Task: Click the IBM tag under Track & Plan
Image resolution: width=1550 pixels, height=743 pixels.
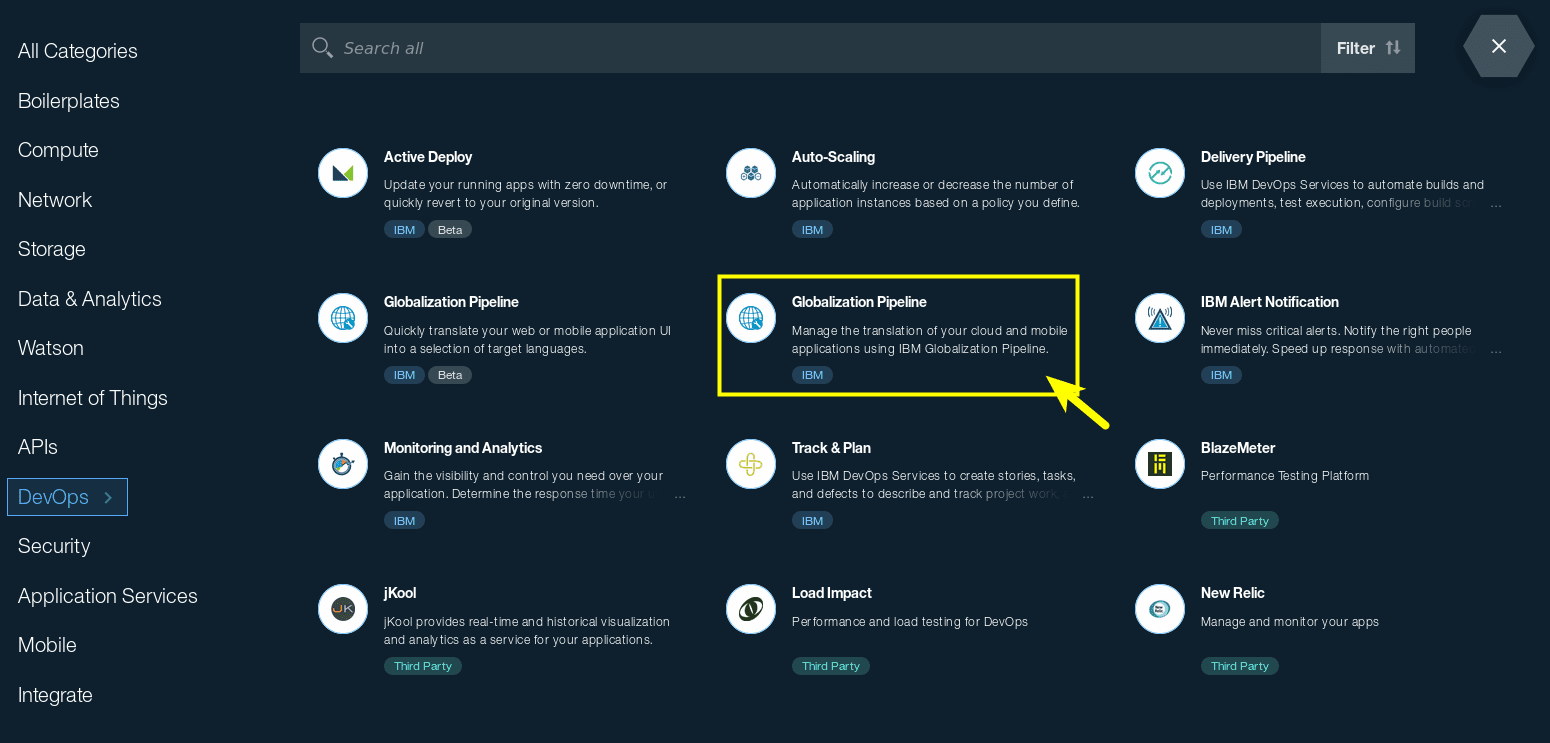Action: (812, 521)
